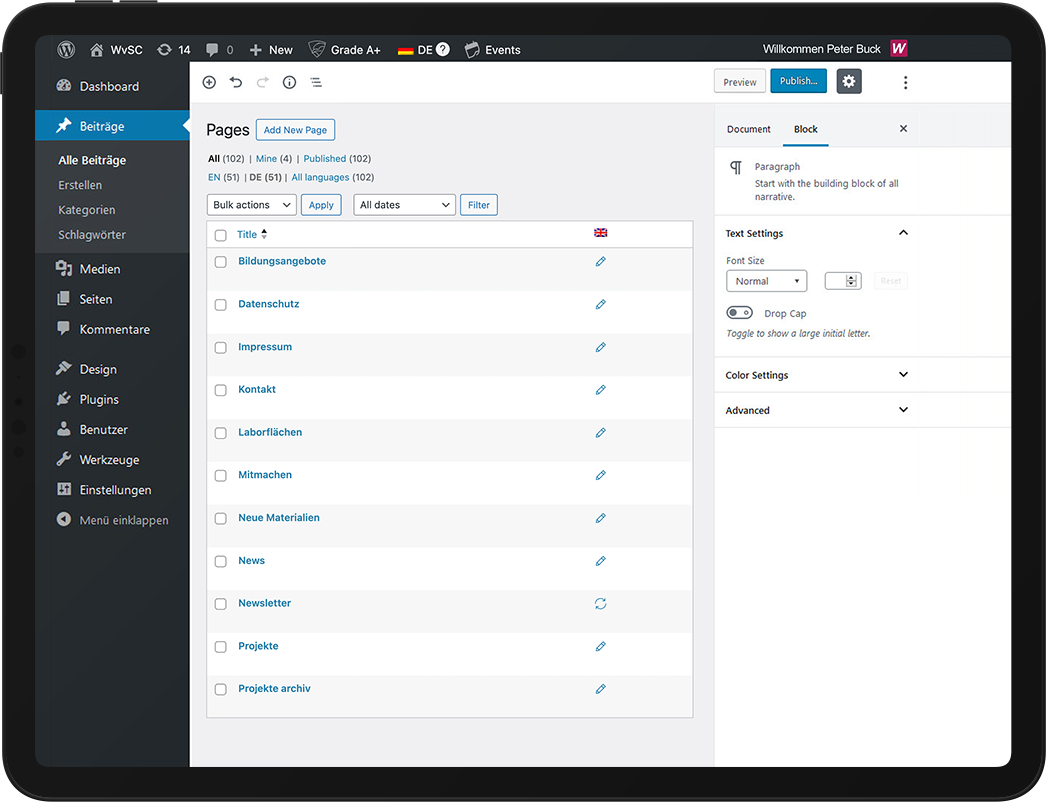
Task: Click the Filter button
Action: [479, 205]
